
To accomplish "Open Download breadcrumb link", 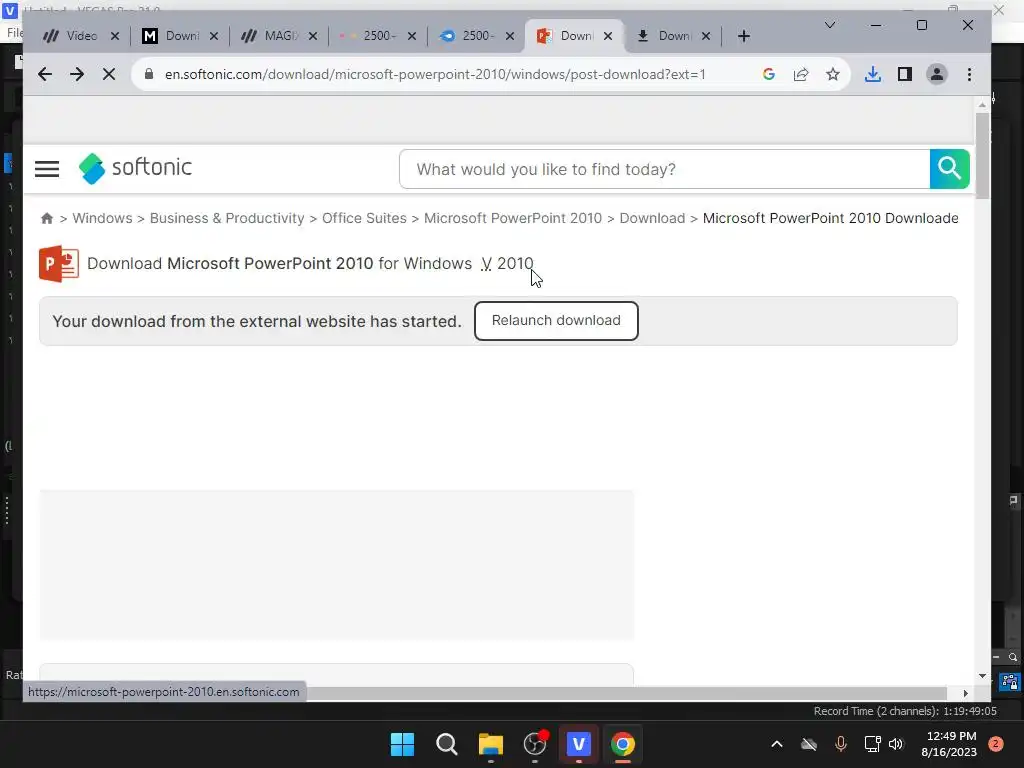I will [x=652, y=218].
